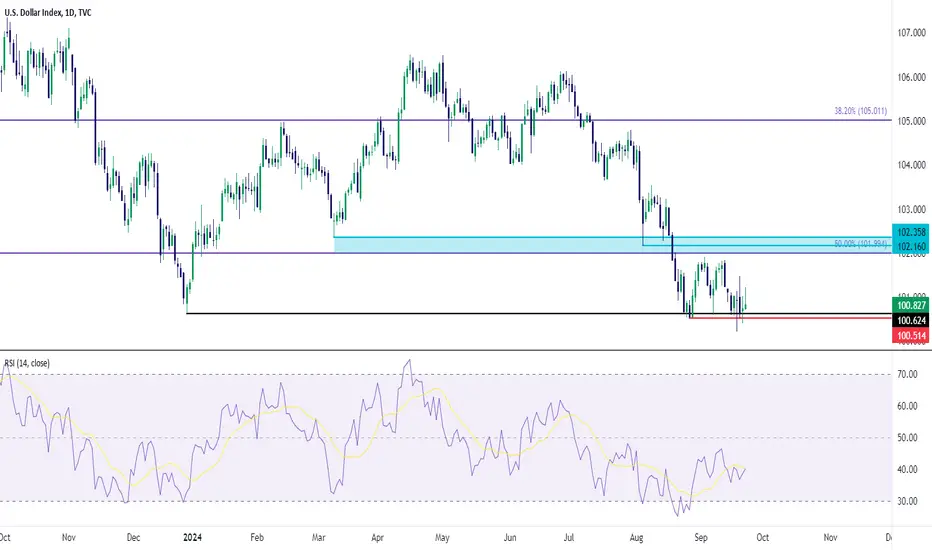This screenshot has width=932, height=550.
Task: Click the Nov label after Oct on the time axis
Action: pyautogui.click(x=69, y=538)
